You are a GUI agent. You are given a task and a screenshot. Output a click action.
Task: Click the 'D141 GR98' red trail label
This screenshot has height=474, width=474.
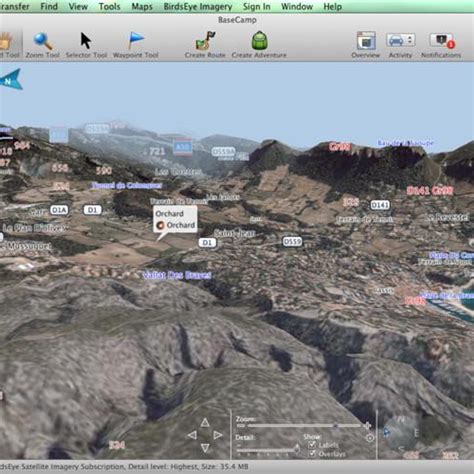pyautogui.click(x=430, y=191)
